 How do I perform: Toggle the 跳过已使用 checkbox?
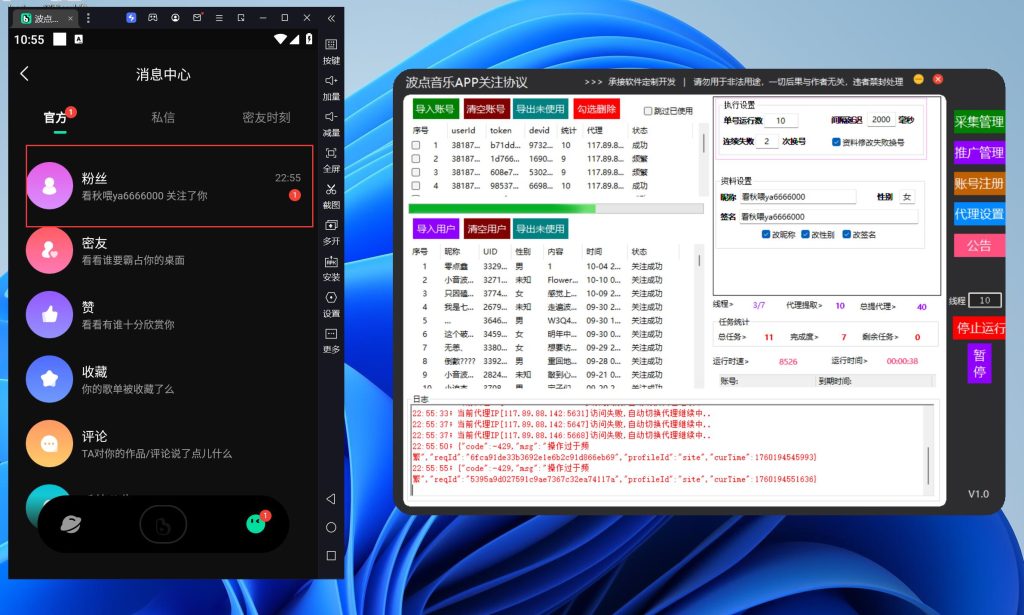pos(648,111)
